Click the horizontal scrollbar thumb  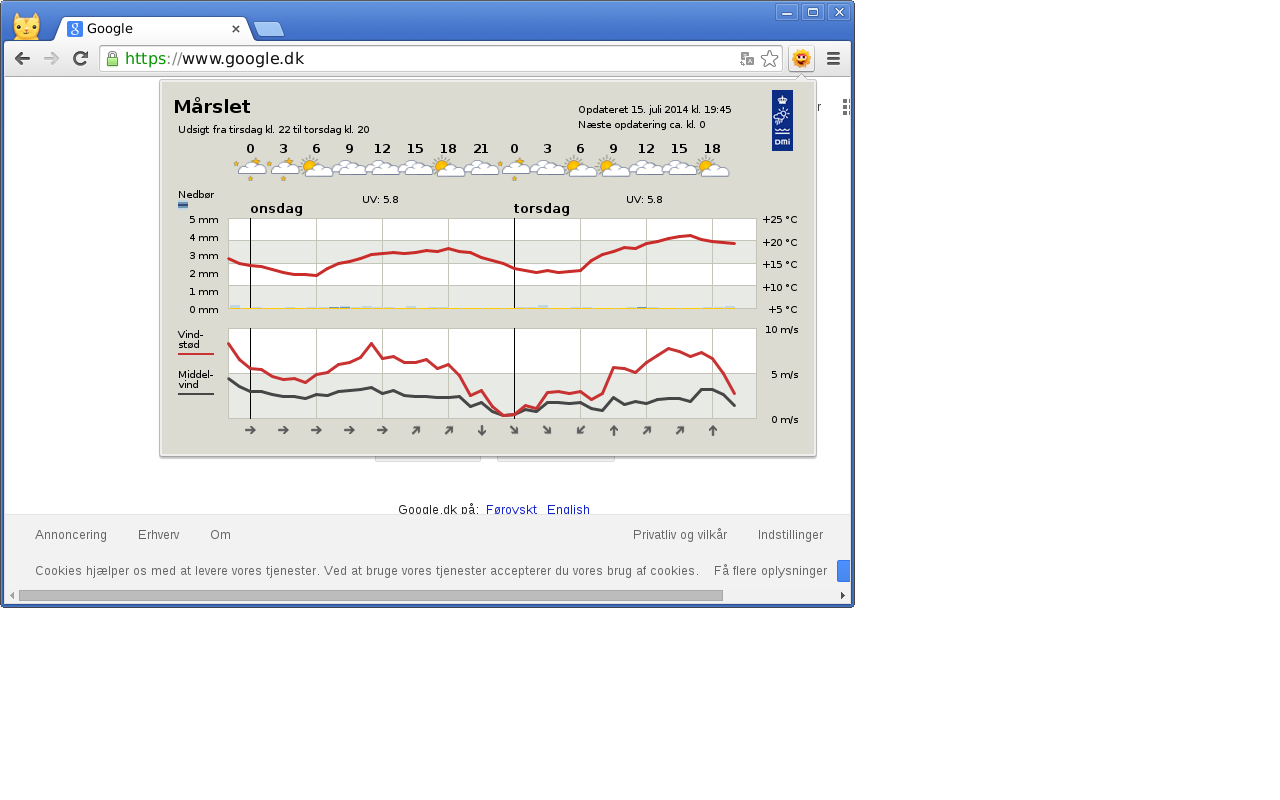pyautogui.click(x=370, y=595)
